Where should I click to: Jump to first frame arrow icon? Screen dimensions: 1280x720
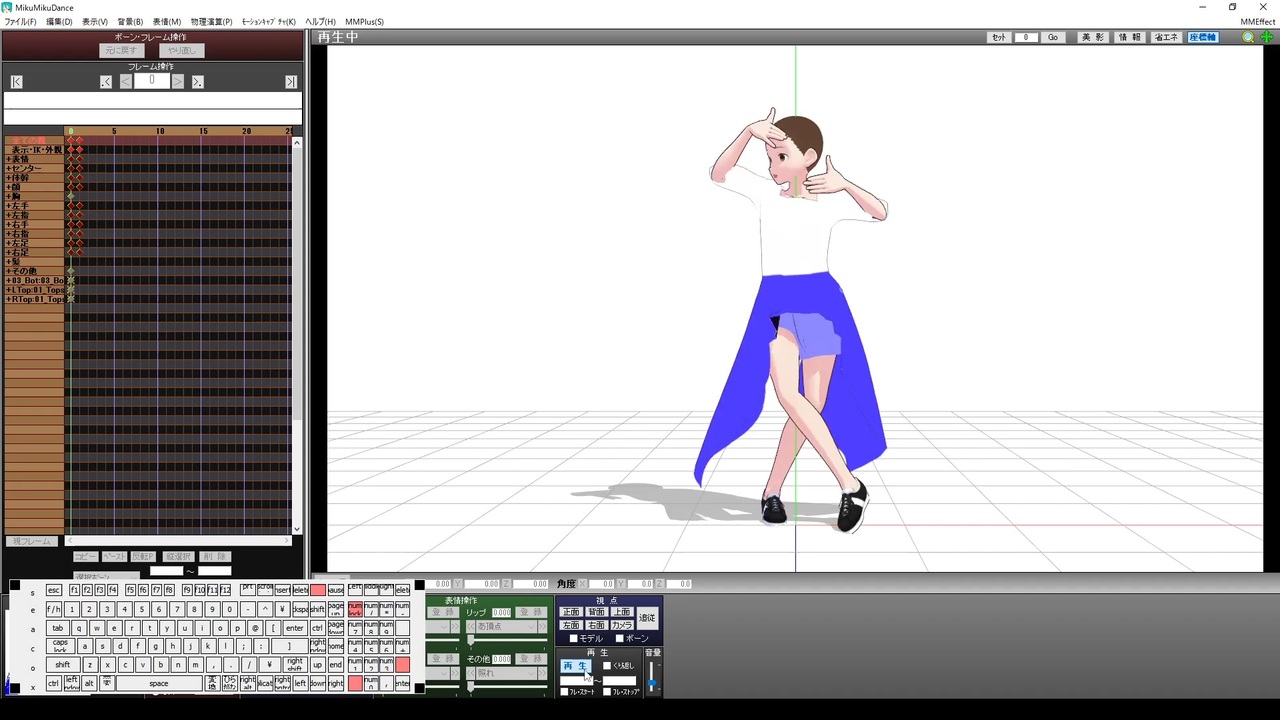point(16,82)
